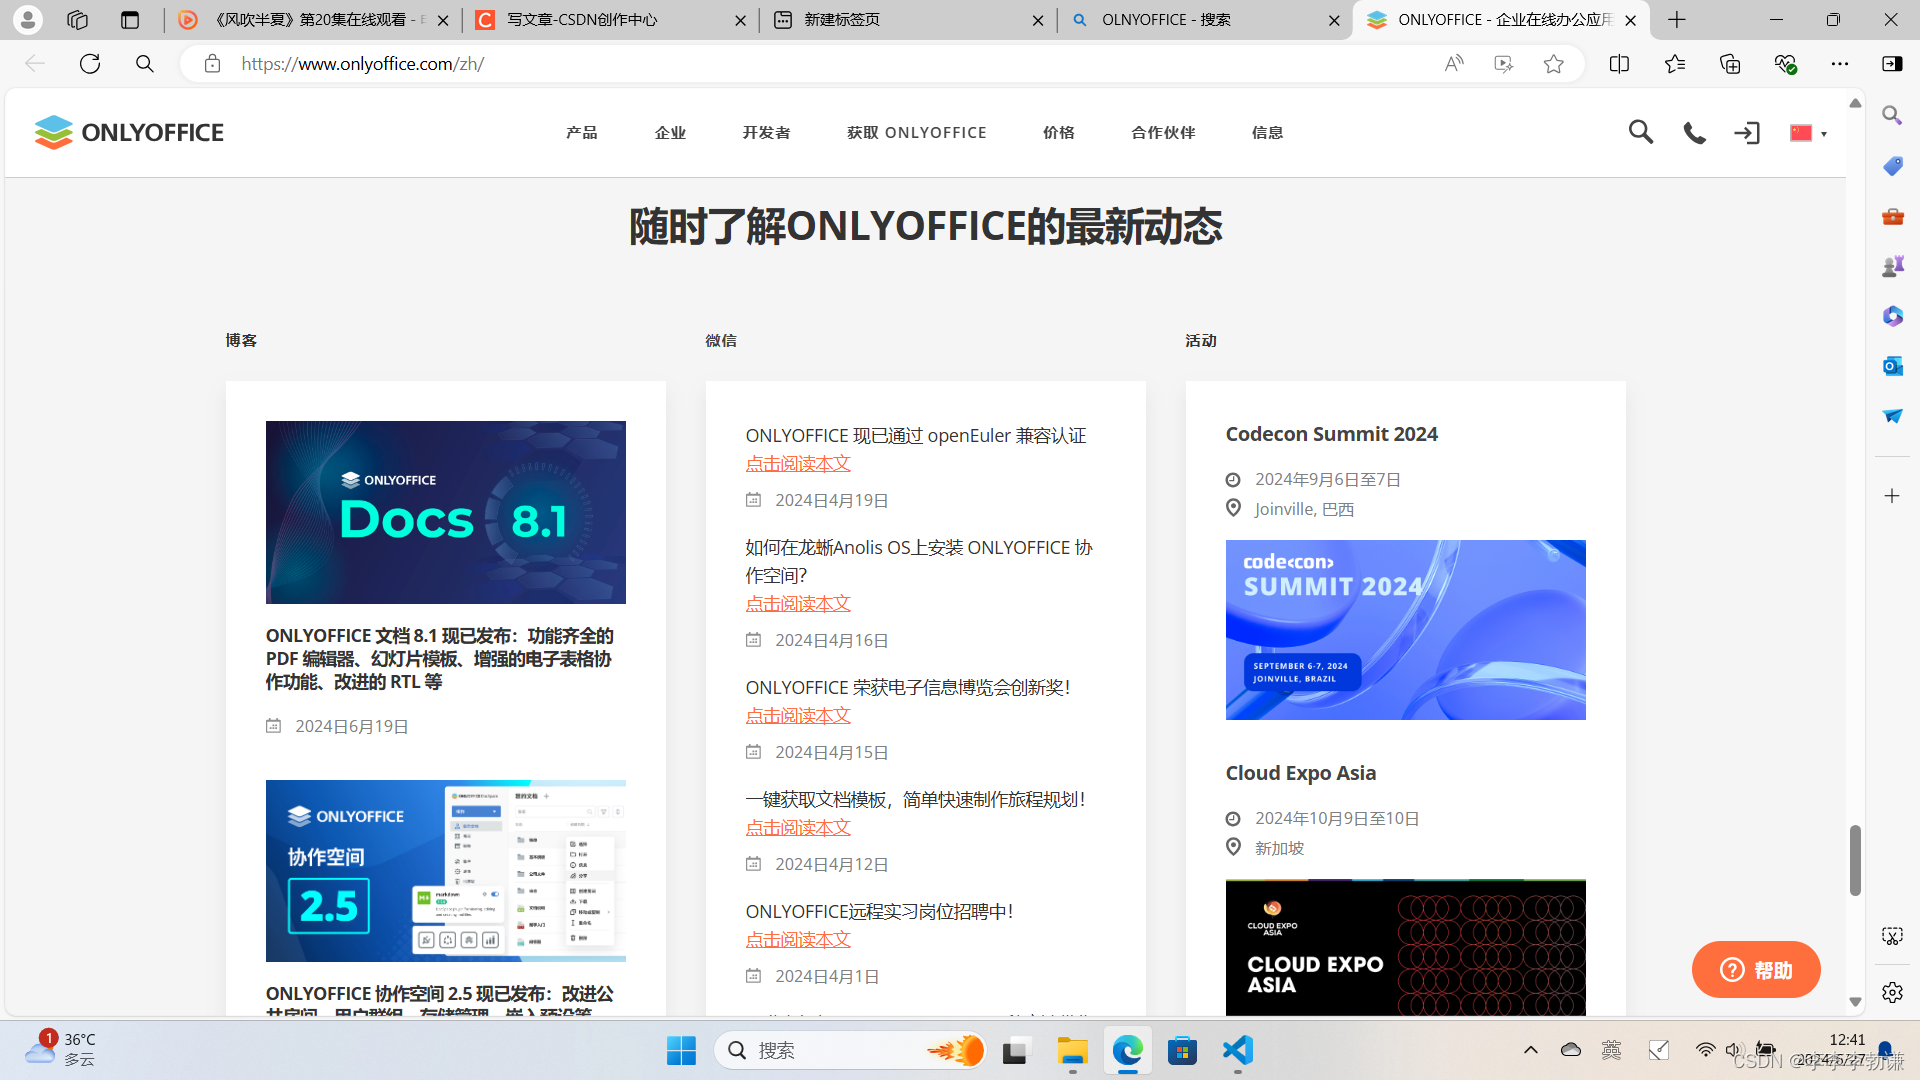The image size is (1920, 1080).
Task: Open File Explorer from the taskbar
Action: 1073,1051
